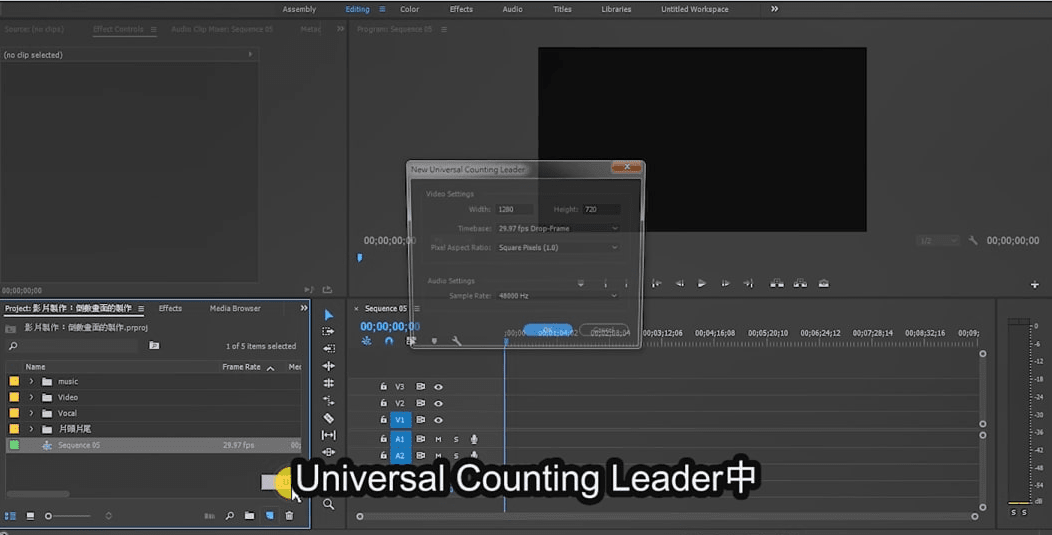The image size is (1052, 535).
Task: Open Find in Project panel footer
Action: (229, 516)
